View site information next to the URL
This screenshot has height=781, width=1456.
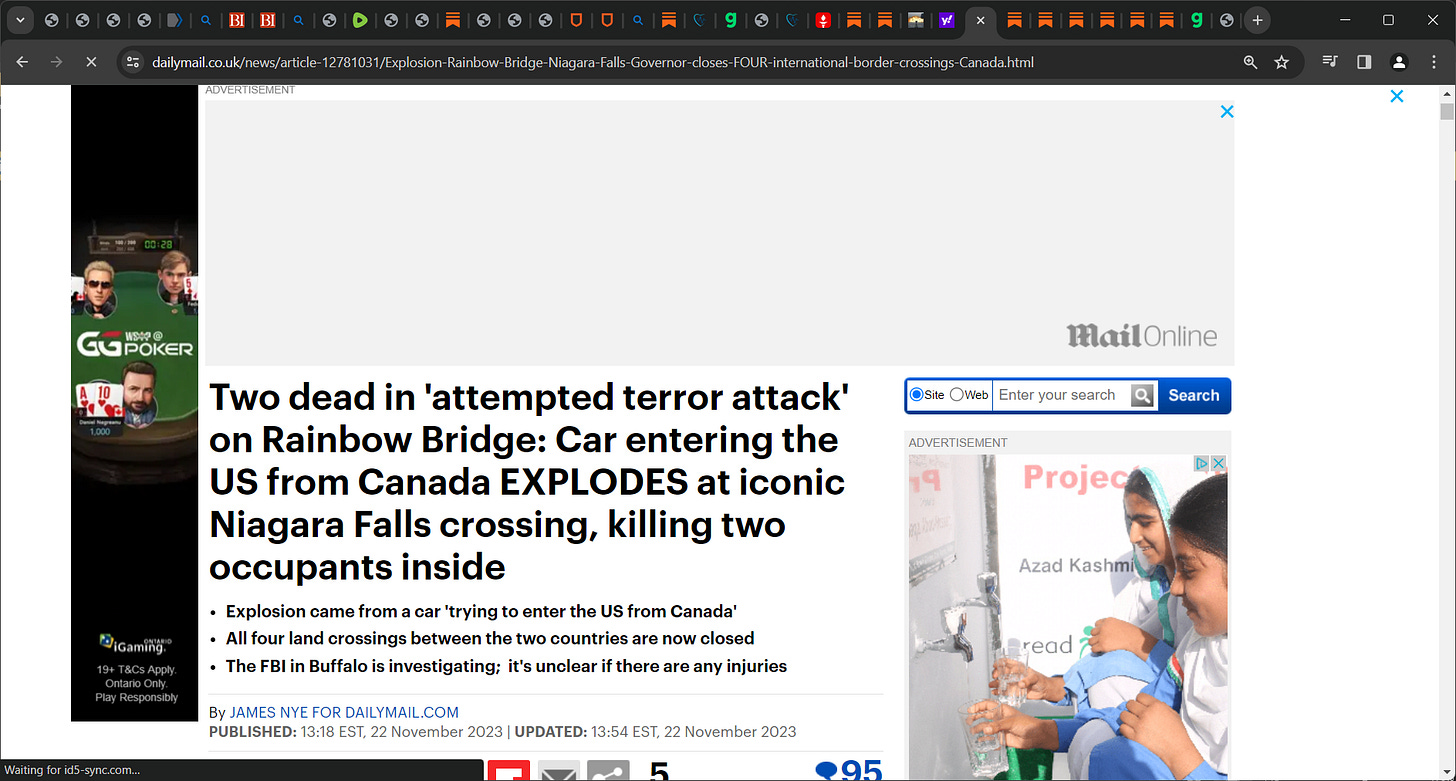pyautogui.click(x=131, y=62)
